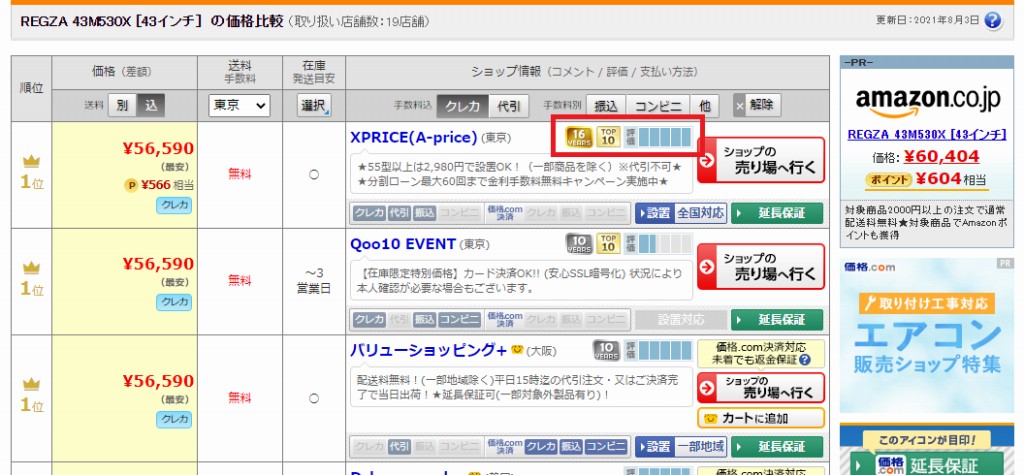Click the greyed 設置対応 label in Qoo10 row
The width and height of the screenshot is (1024, 475).
coord(680,319)
